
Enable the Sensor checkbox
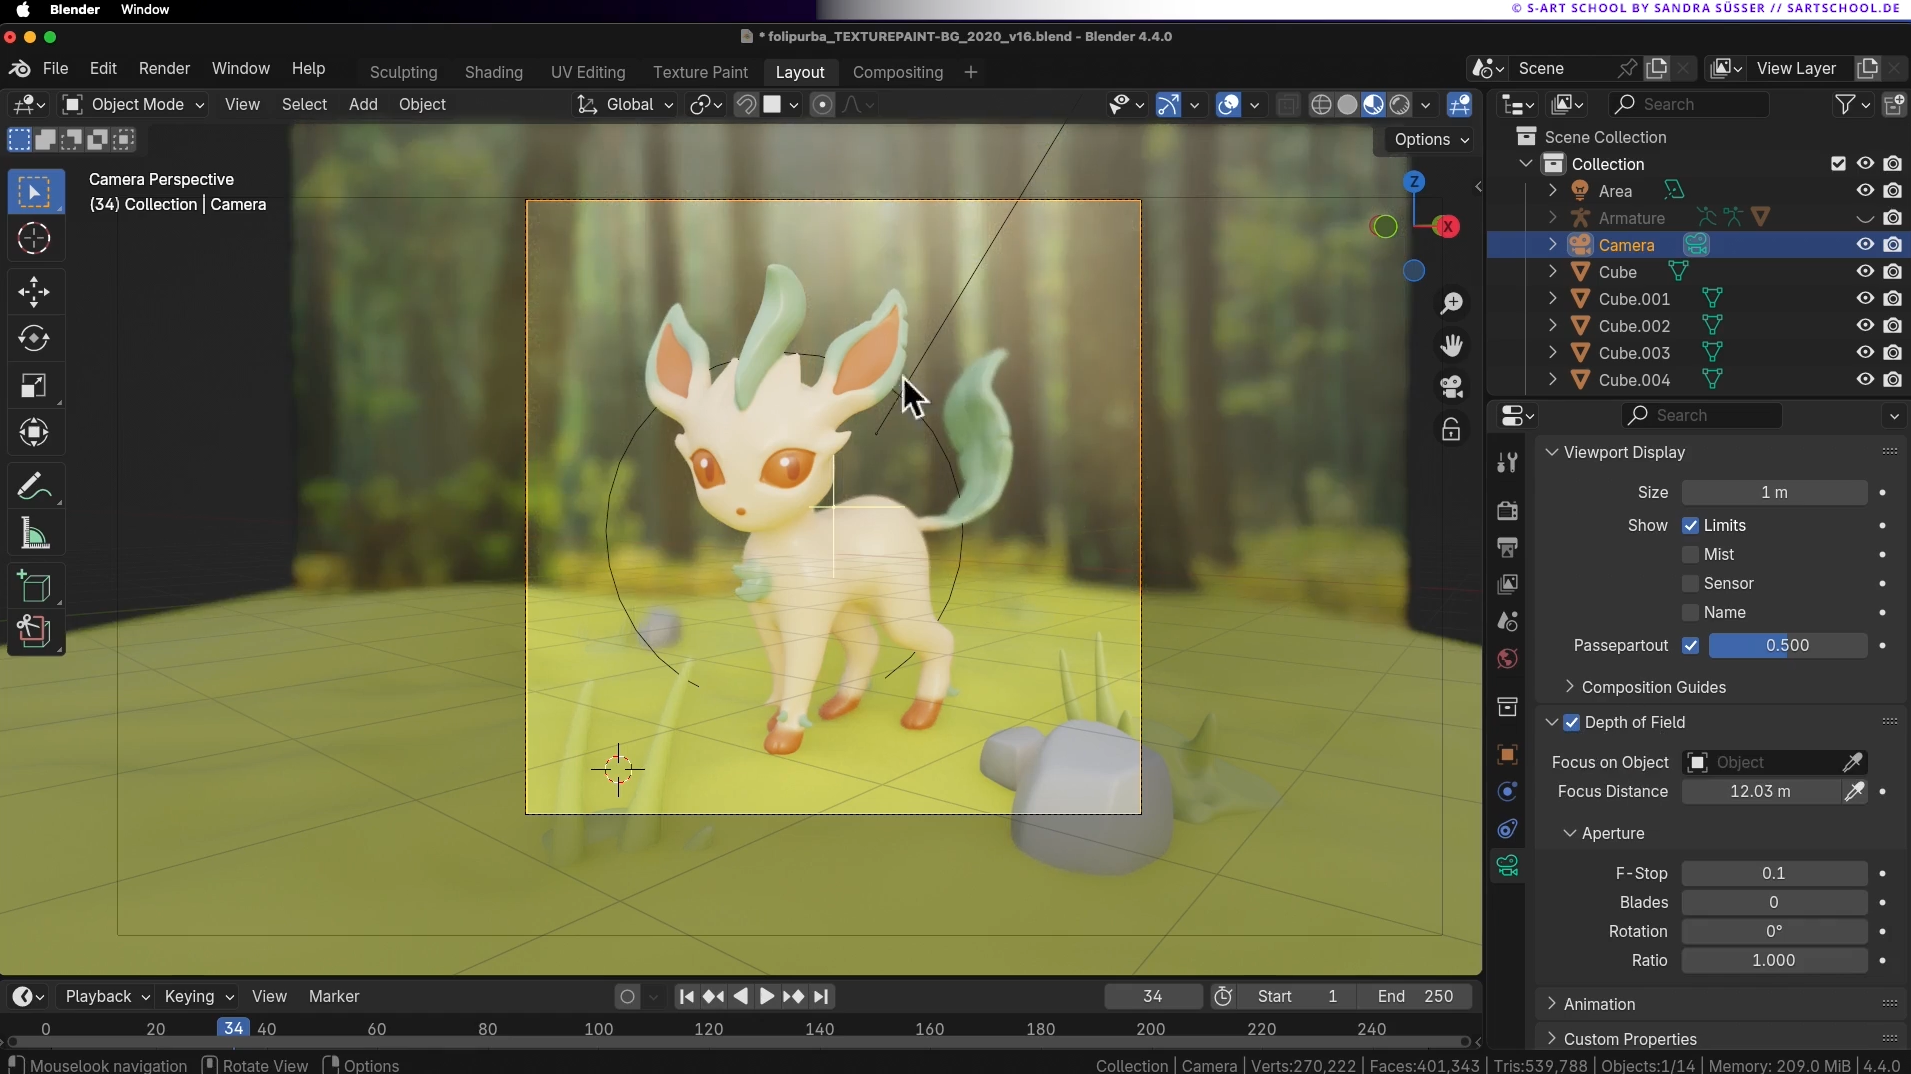tap(1691, 583)
